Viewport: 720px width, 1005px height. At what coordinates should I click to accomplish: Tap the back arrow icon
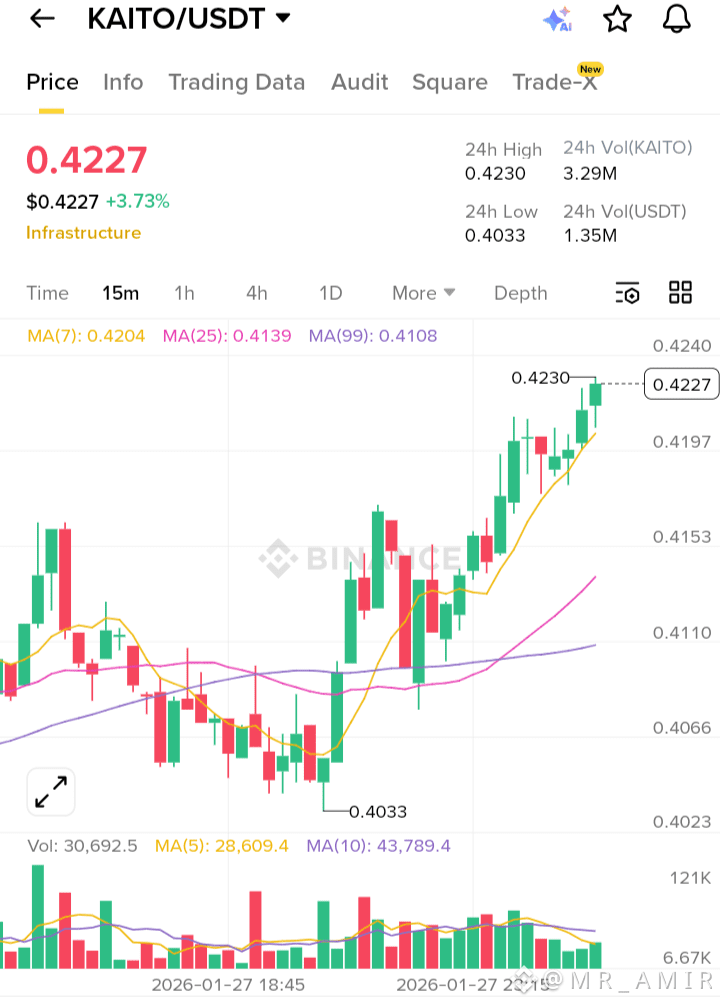pyautogui.click(x=42, y=19)
